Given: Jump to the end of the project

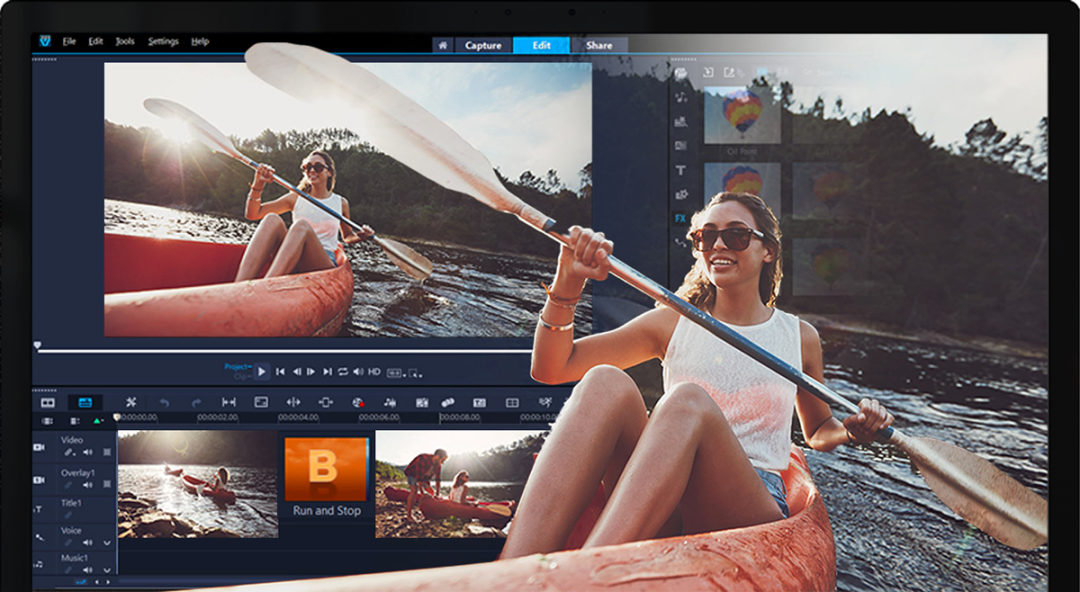Looking at the screenshot, I should click(327, 372).
